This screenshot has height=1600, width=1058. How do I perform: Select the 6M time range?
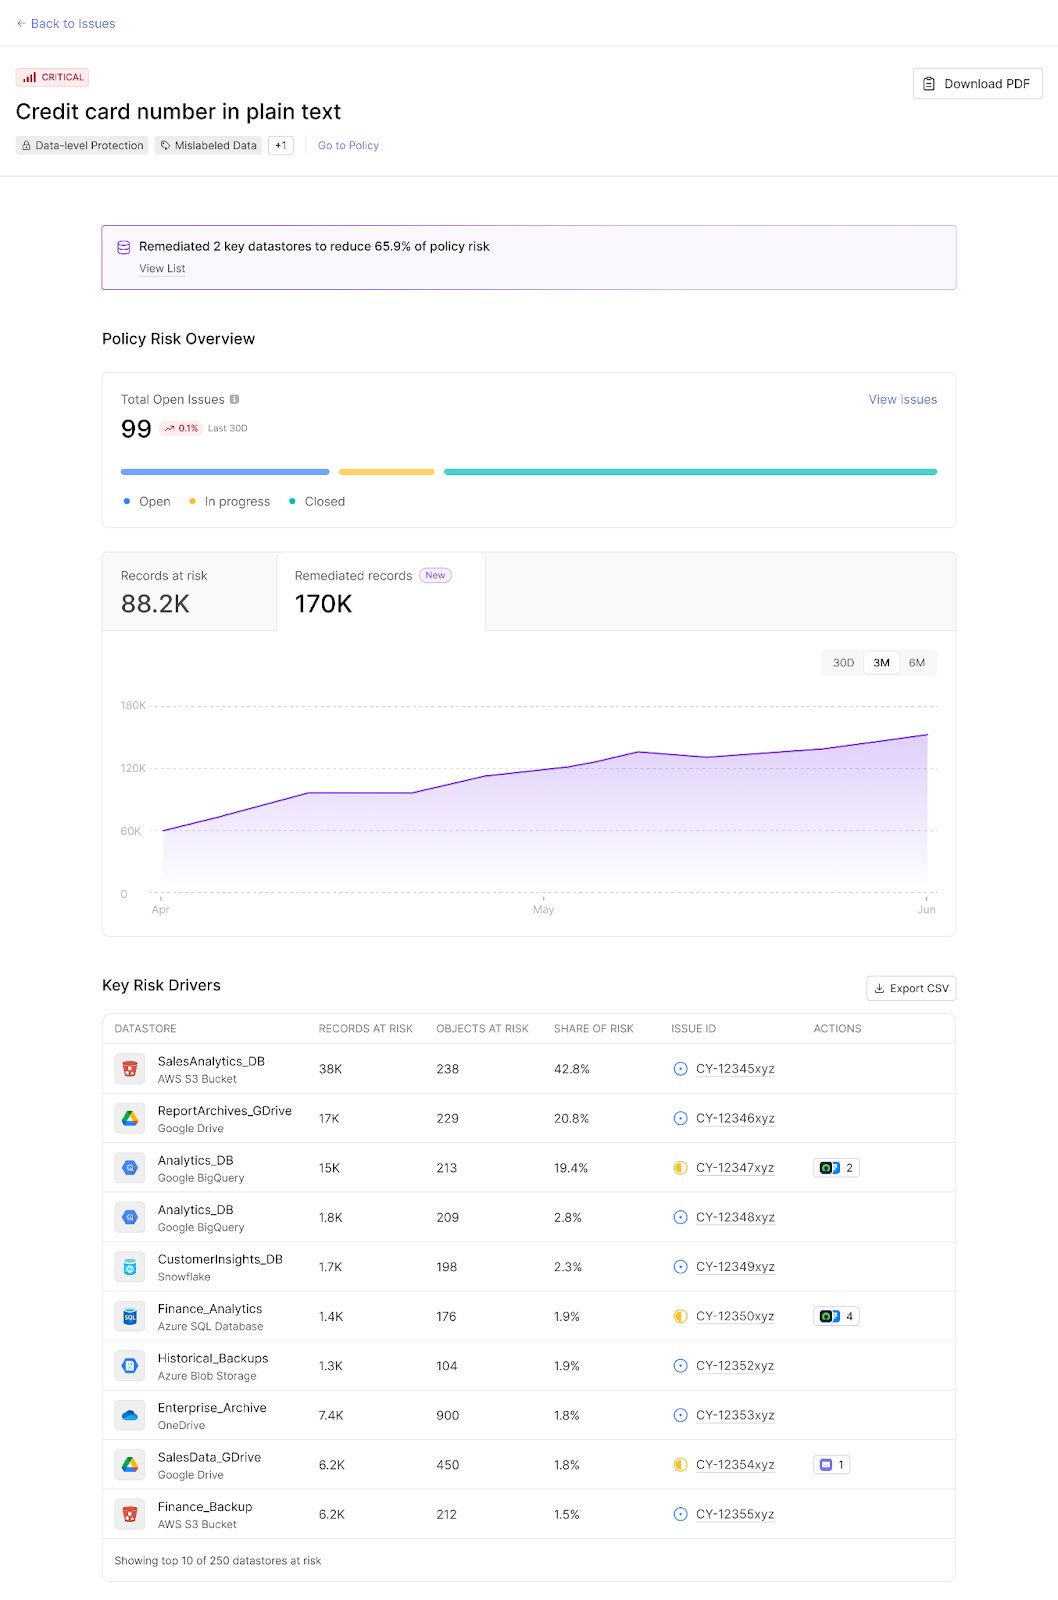tap(917, 663)
